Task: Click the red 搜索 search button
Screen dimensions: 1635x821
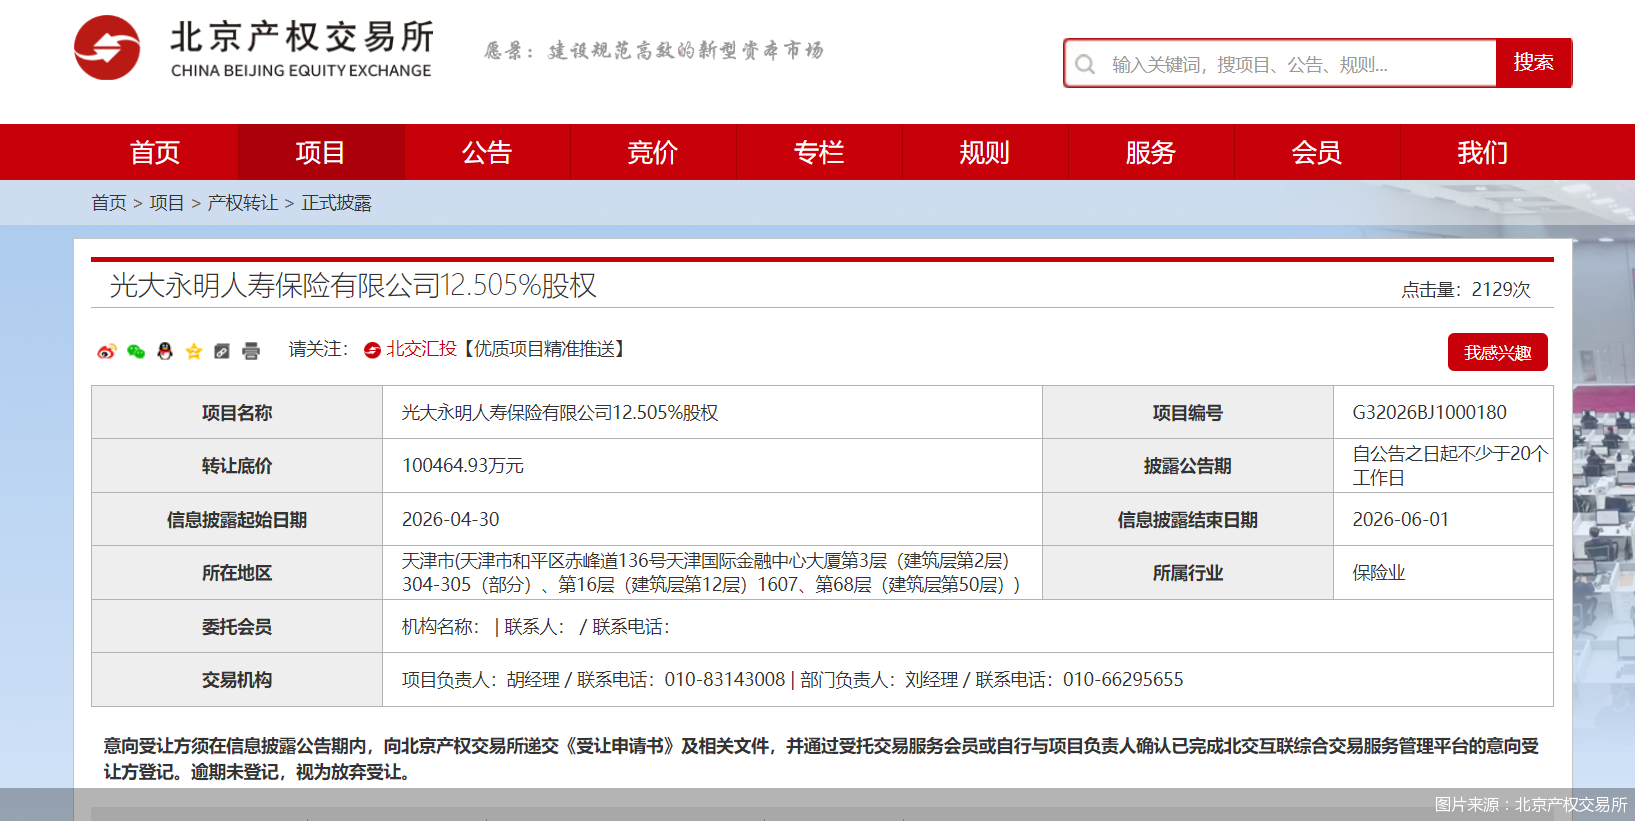Action: click(x=1534, y=63)
